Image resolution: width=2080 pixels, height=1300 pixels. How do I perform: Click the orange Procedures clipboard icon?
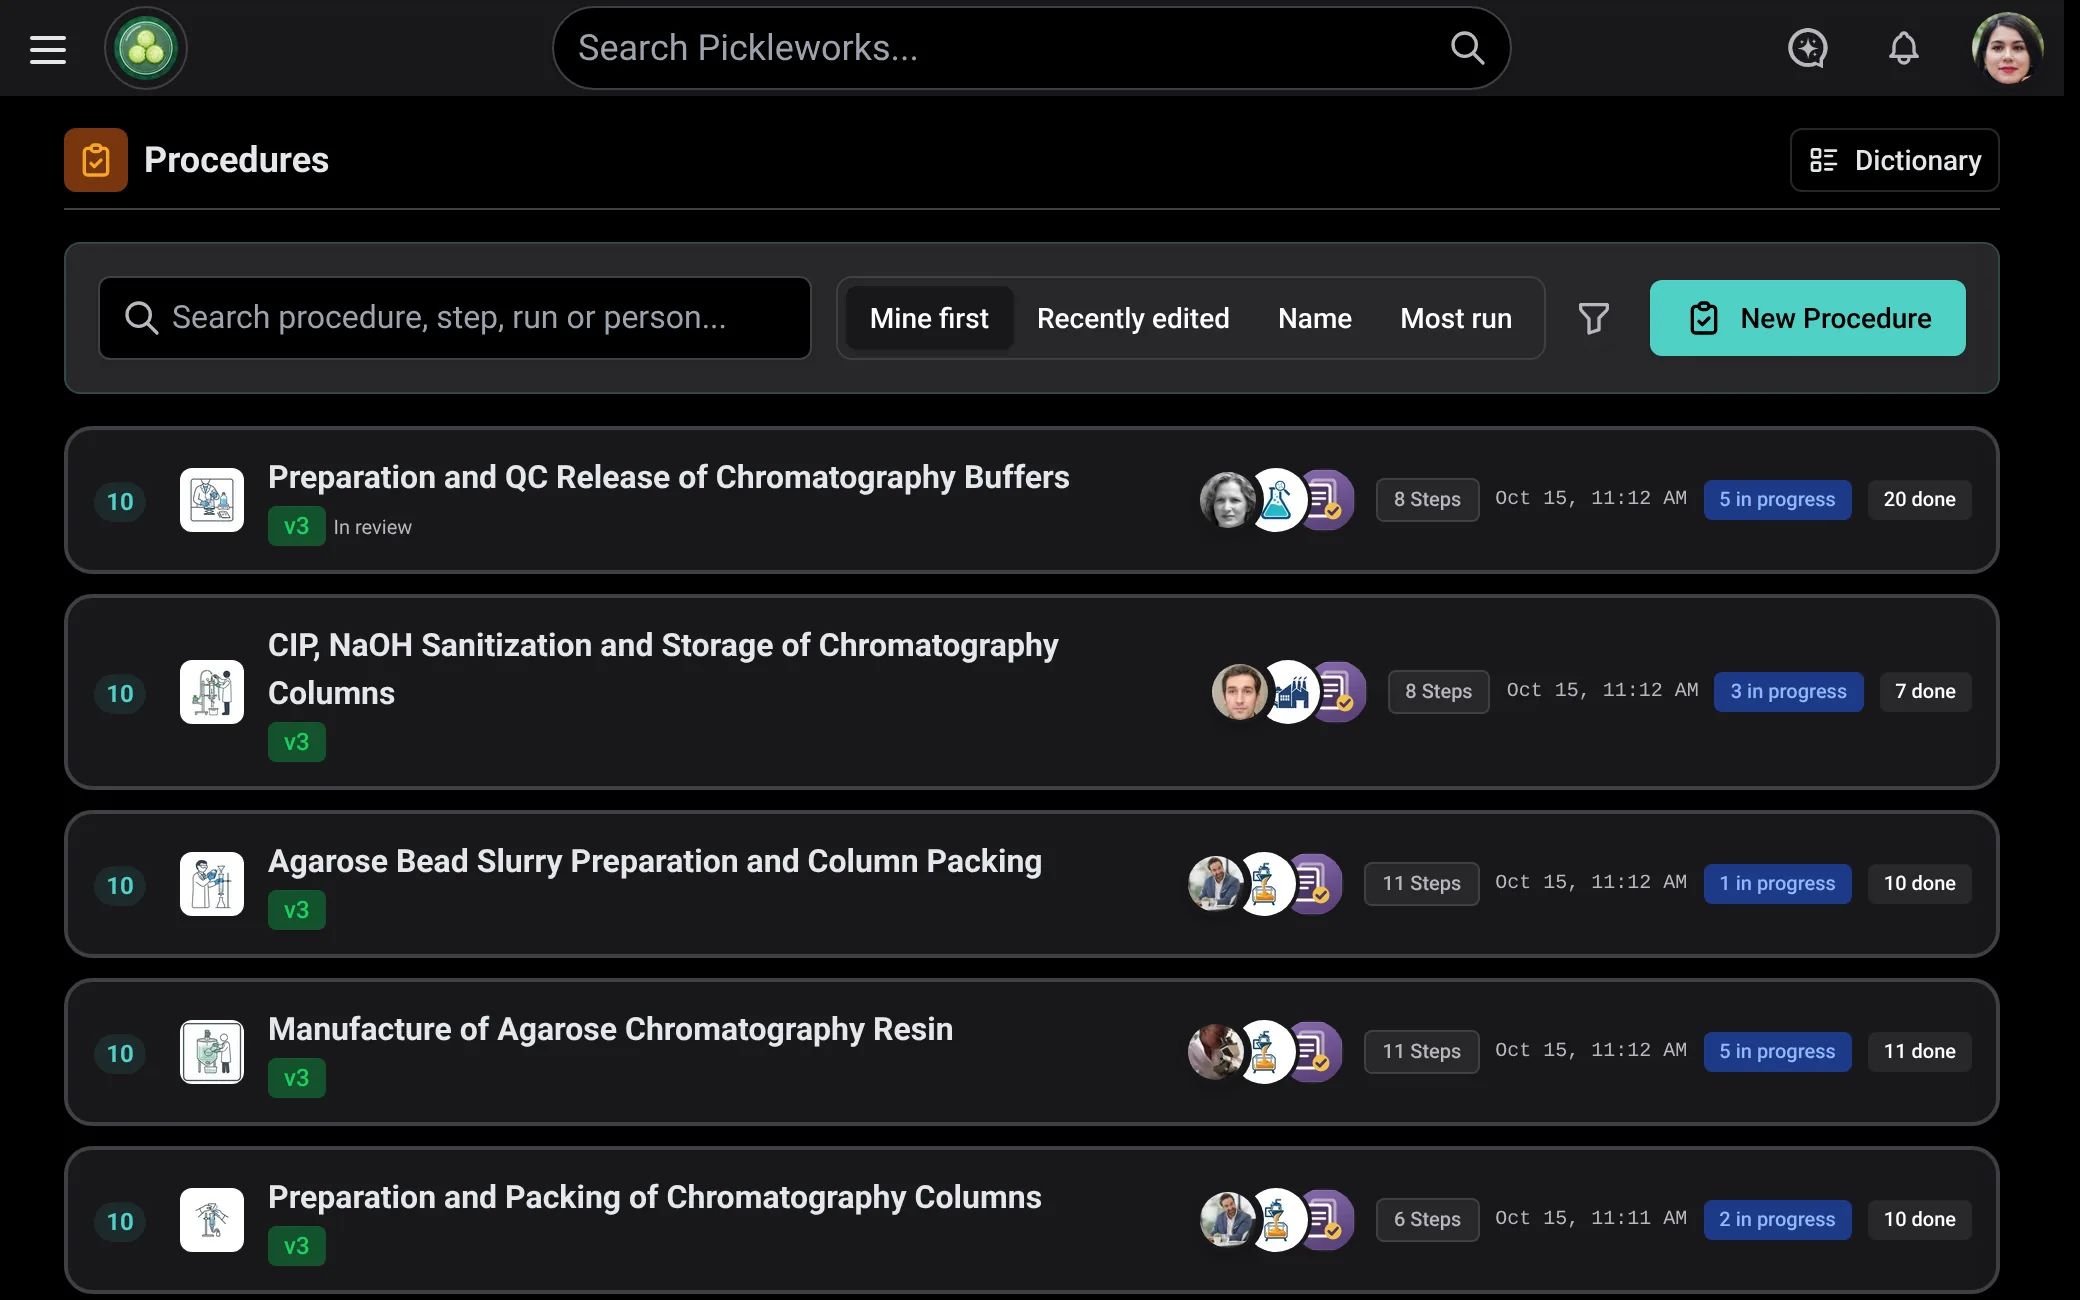[x=96, y=160]
